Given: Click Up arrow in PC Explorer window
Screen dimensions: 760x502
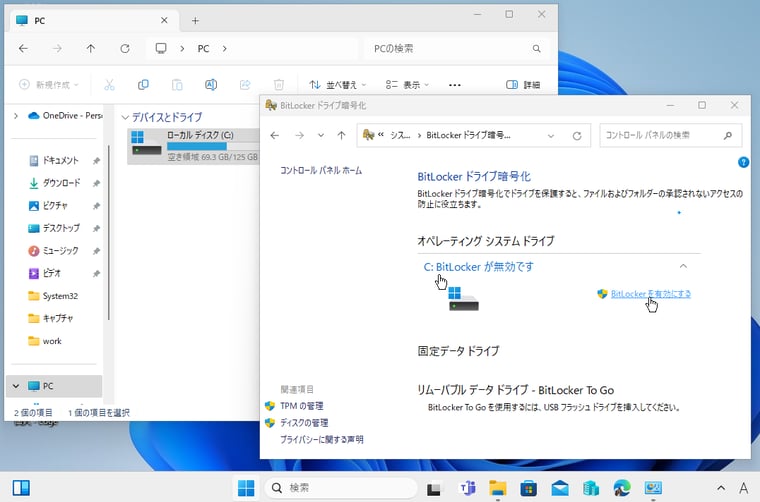Looking at the screenshot, I should tap(91, 48).
